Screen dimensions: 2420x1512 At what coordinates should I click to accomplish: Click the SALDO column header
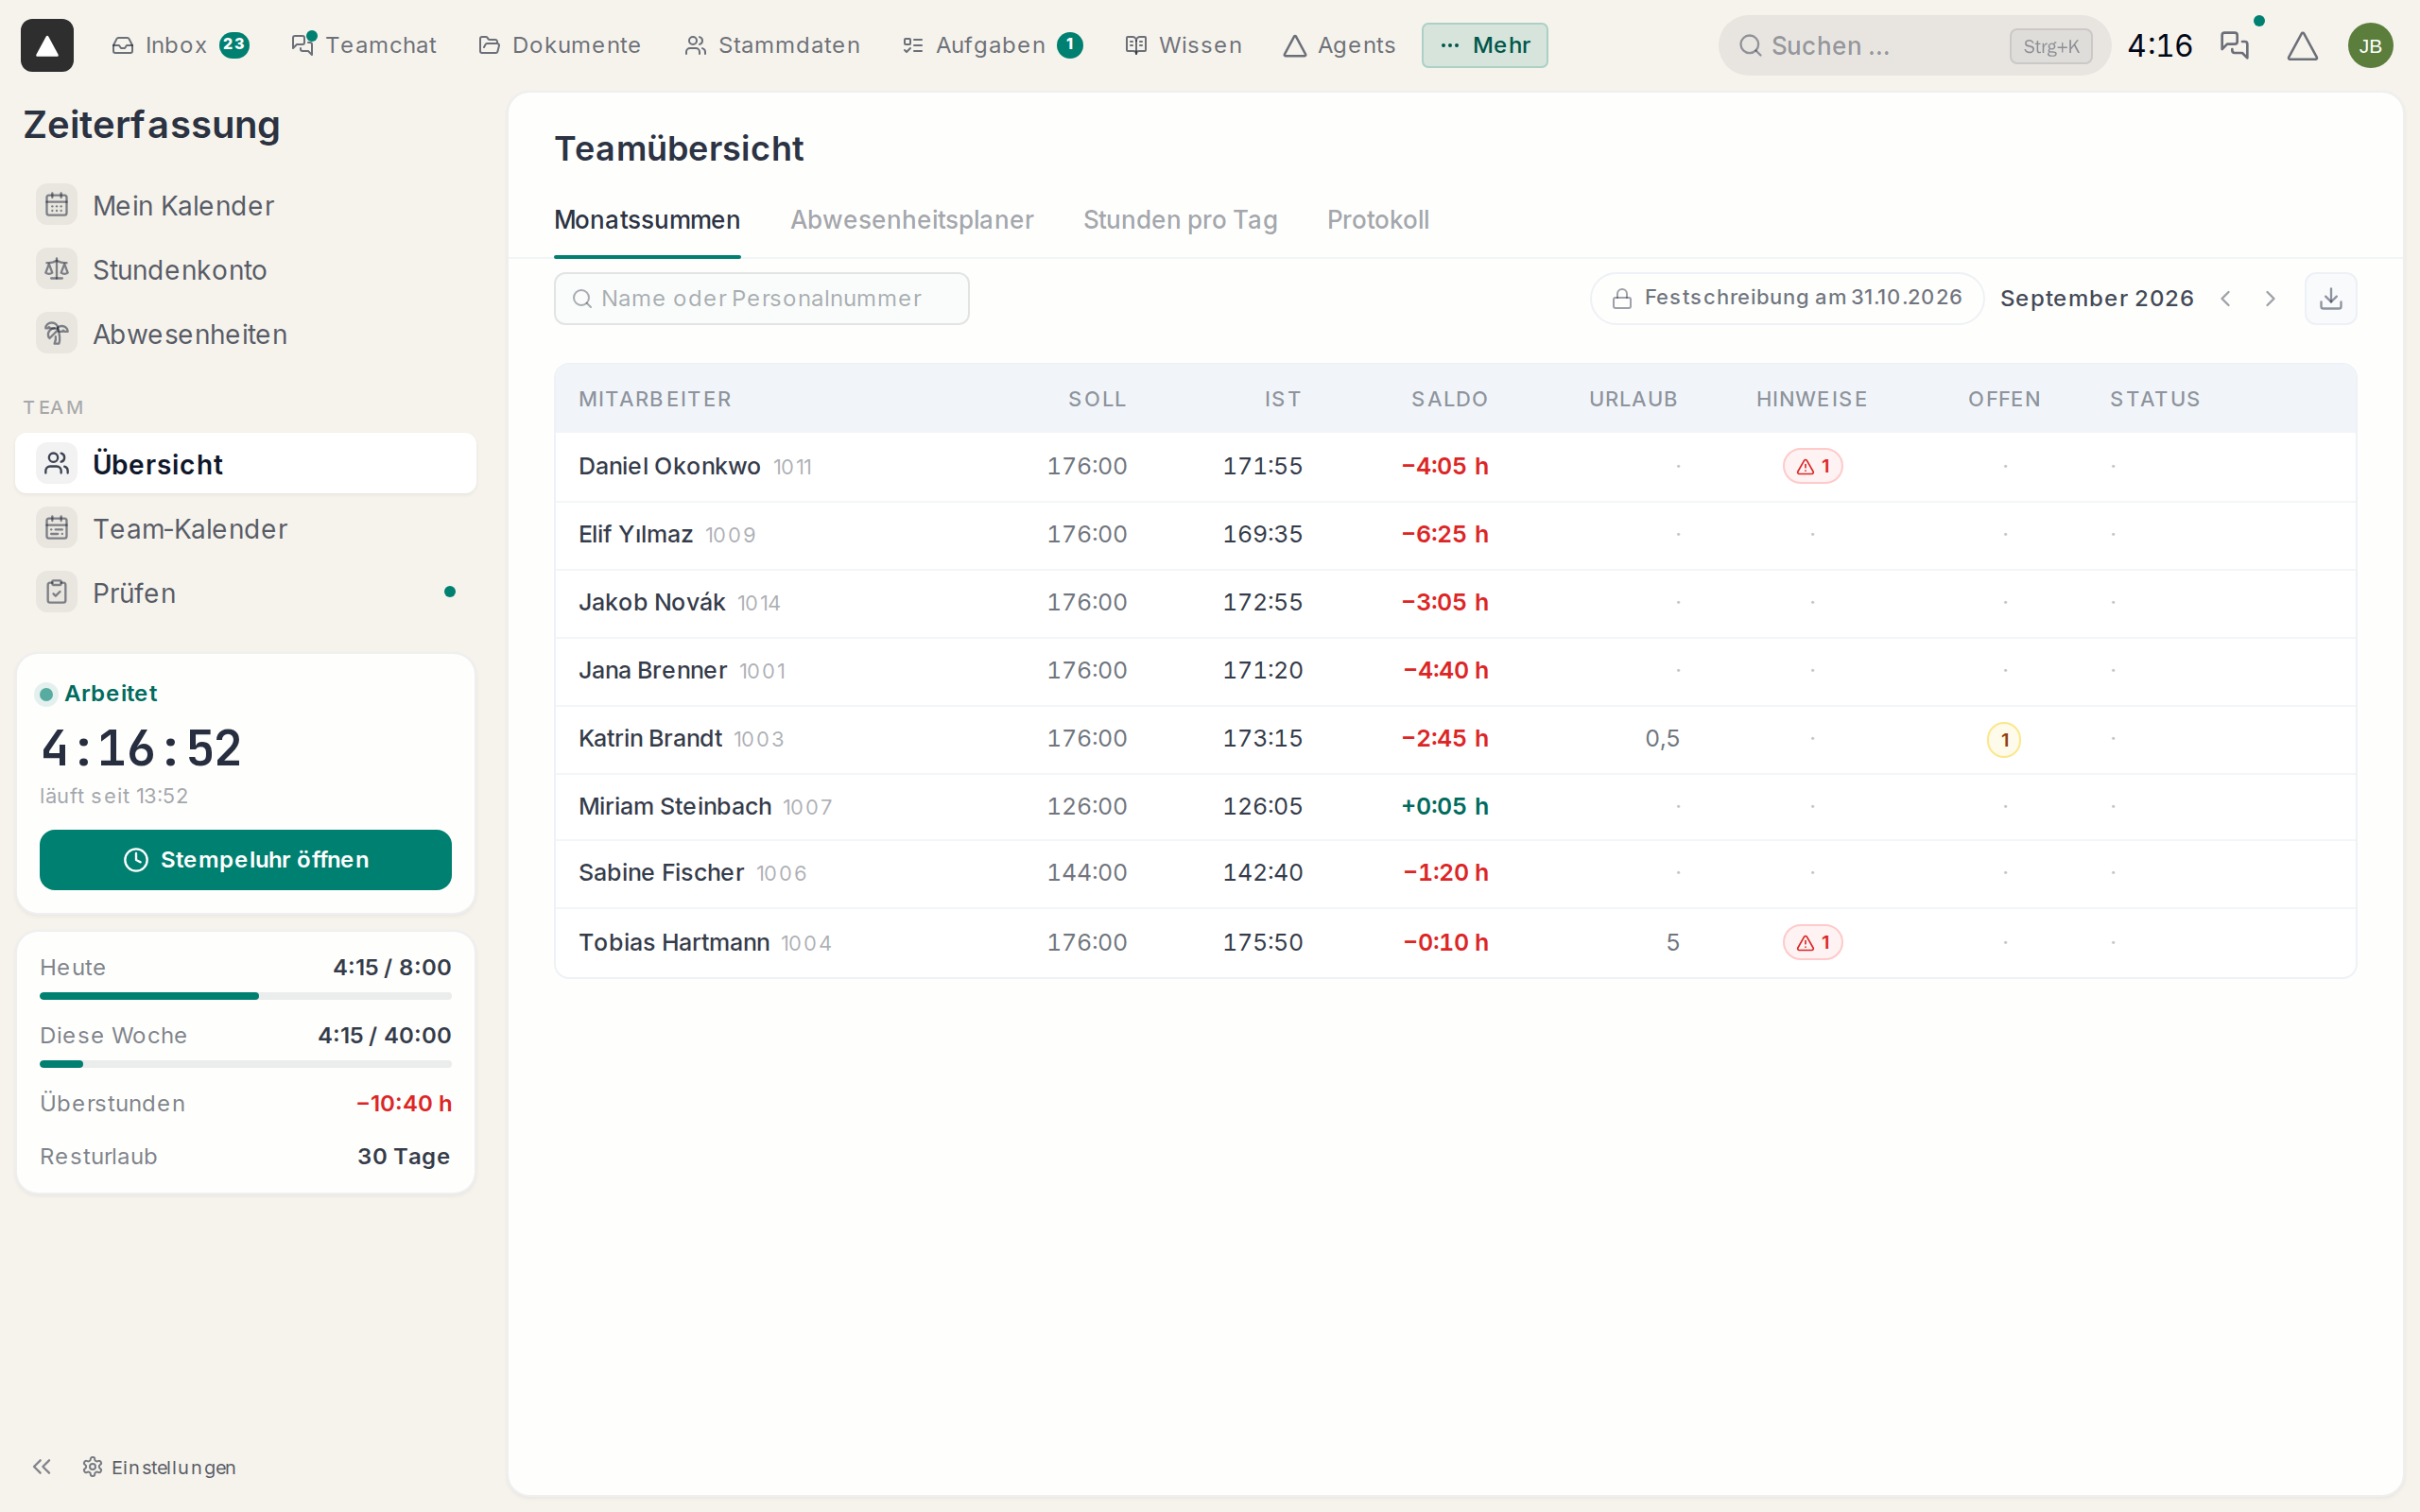[1449, 399]
